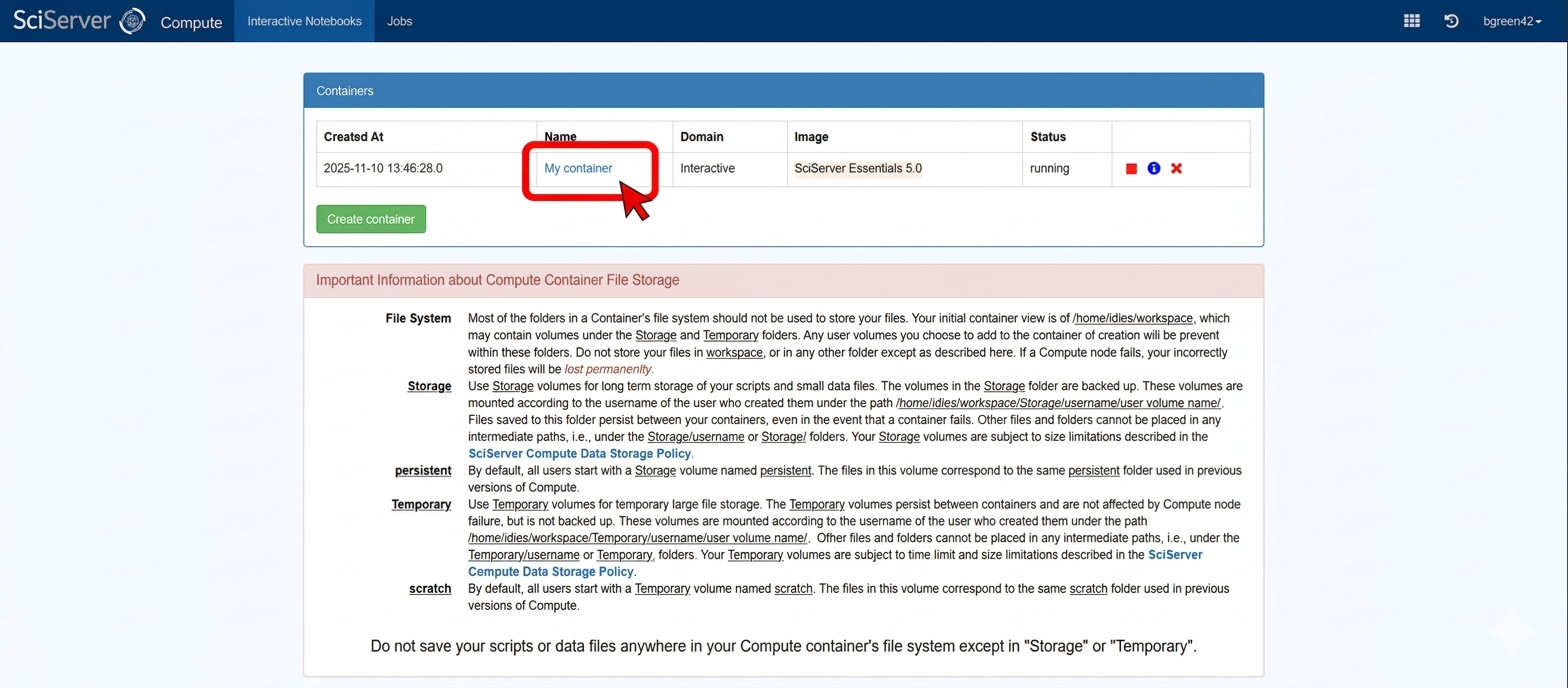This screenshot has height=688, width=1568.
Task: Click the Create container button
Action: 371,219
